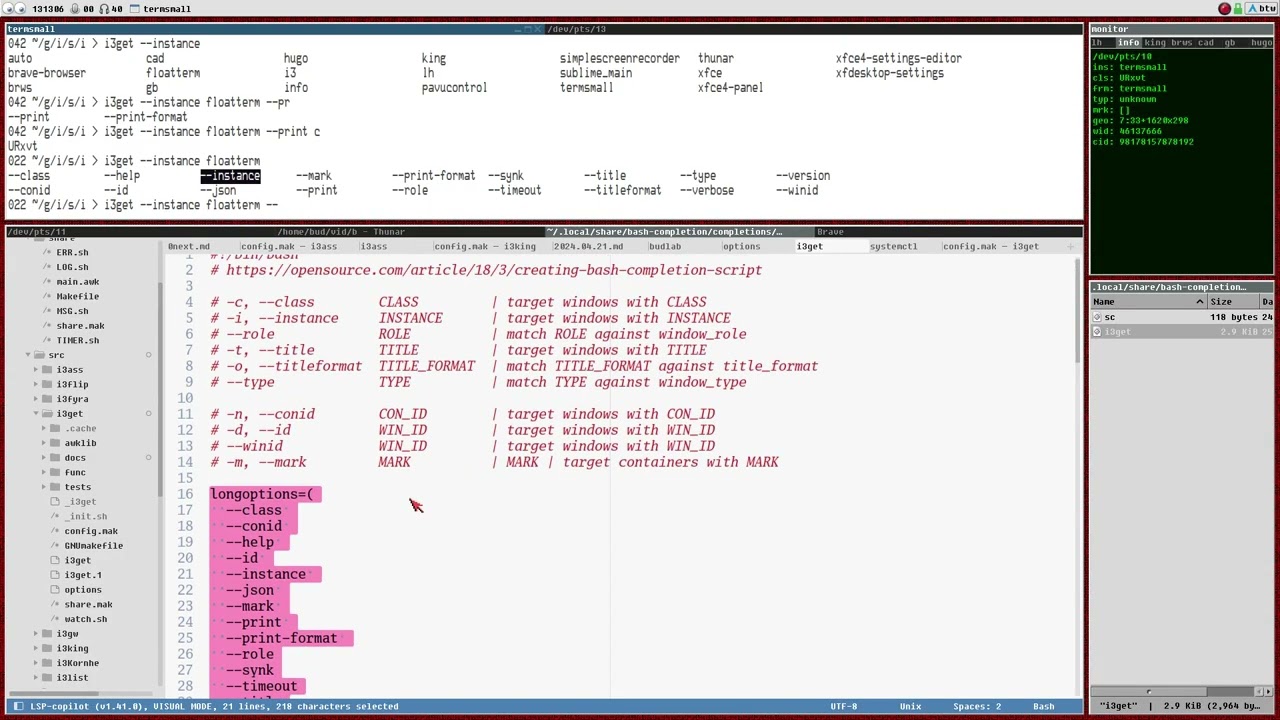Screen dimensions: 1280x720
Task: Click the sc file row in Thunar
Action: click(x=1182, y=317)
